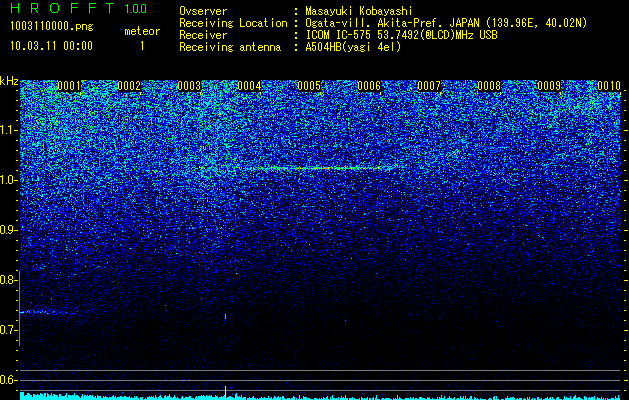The height and width of the screenshot is (400, 629).
Task: Click the HROFFT 1.0.0 title text
Action: click(x=78, y=8)
